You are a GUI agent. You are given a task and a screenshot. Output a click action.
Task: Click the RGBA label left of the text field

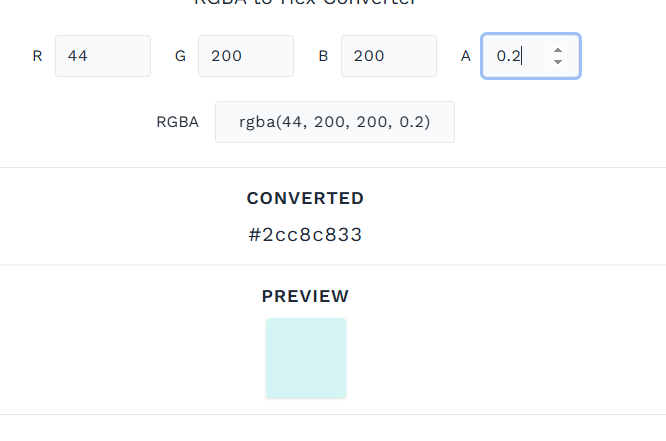click(177, 122)
